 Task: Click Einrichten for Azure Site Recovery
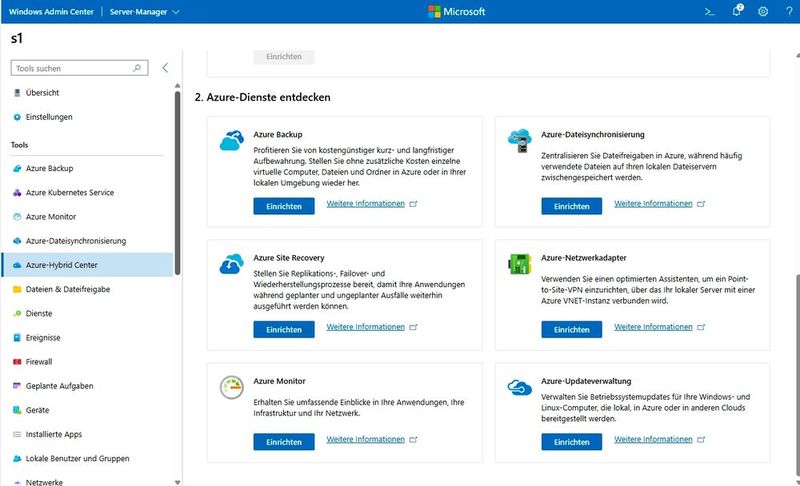pyautogui.click(x=284, y=329)
